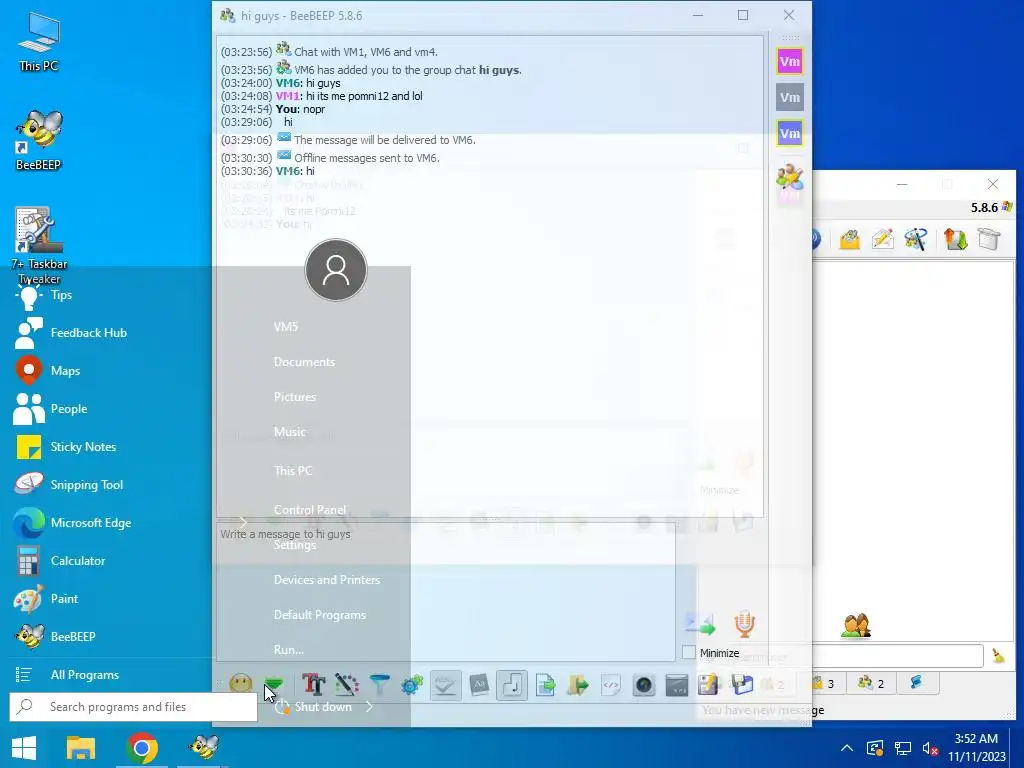1024x768 pixels.
Task: Switch to the group tab showing 2
Action: (x=871, y=683)
